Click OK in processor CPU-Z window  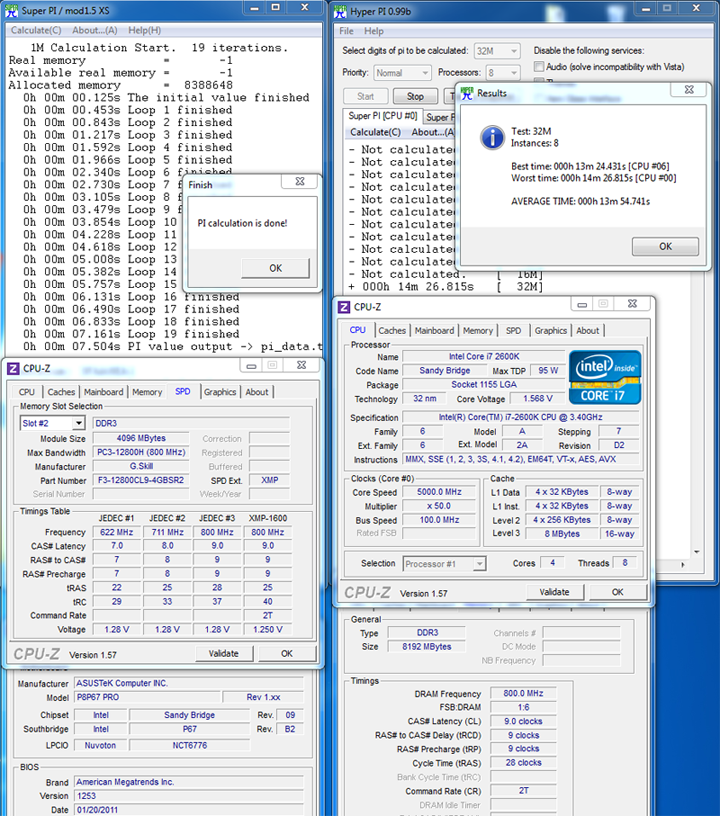point(618,592)
